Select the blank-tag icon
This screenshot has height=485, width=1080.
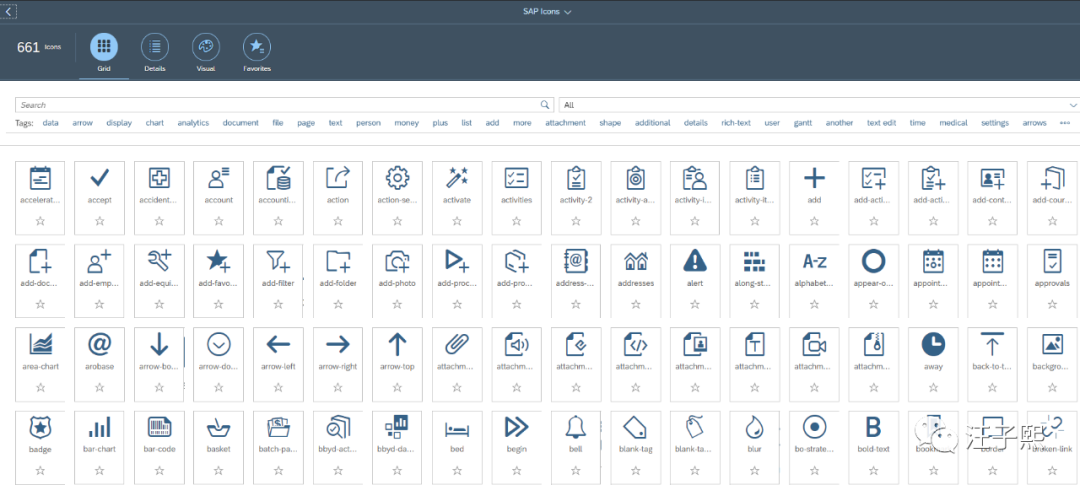tap(636, 427)
